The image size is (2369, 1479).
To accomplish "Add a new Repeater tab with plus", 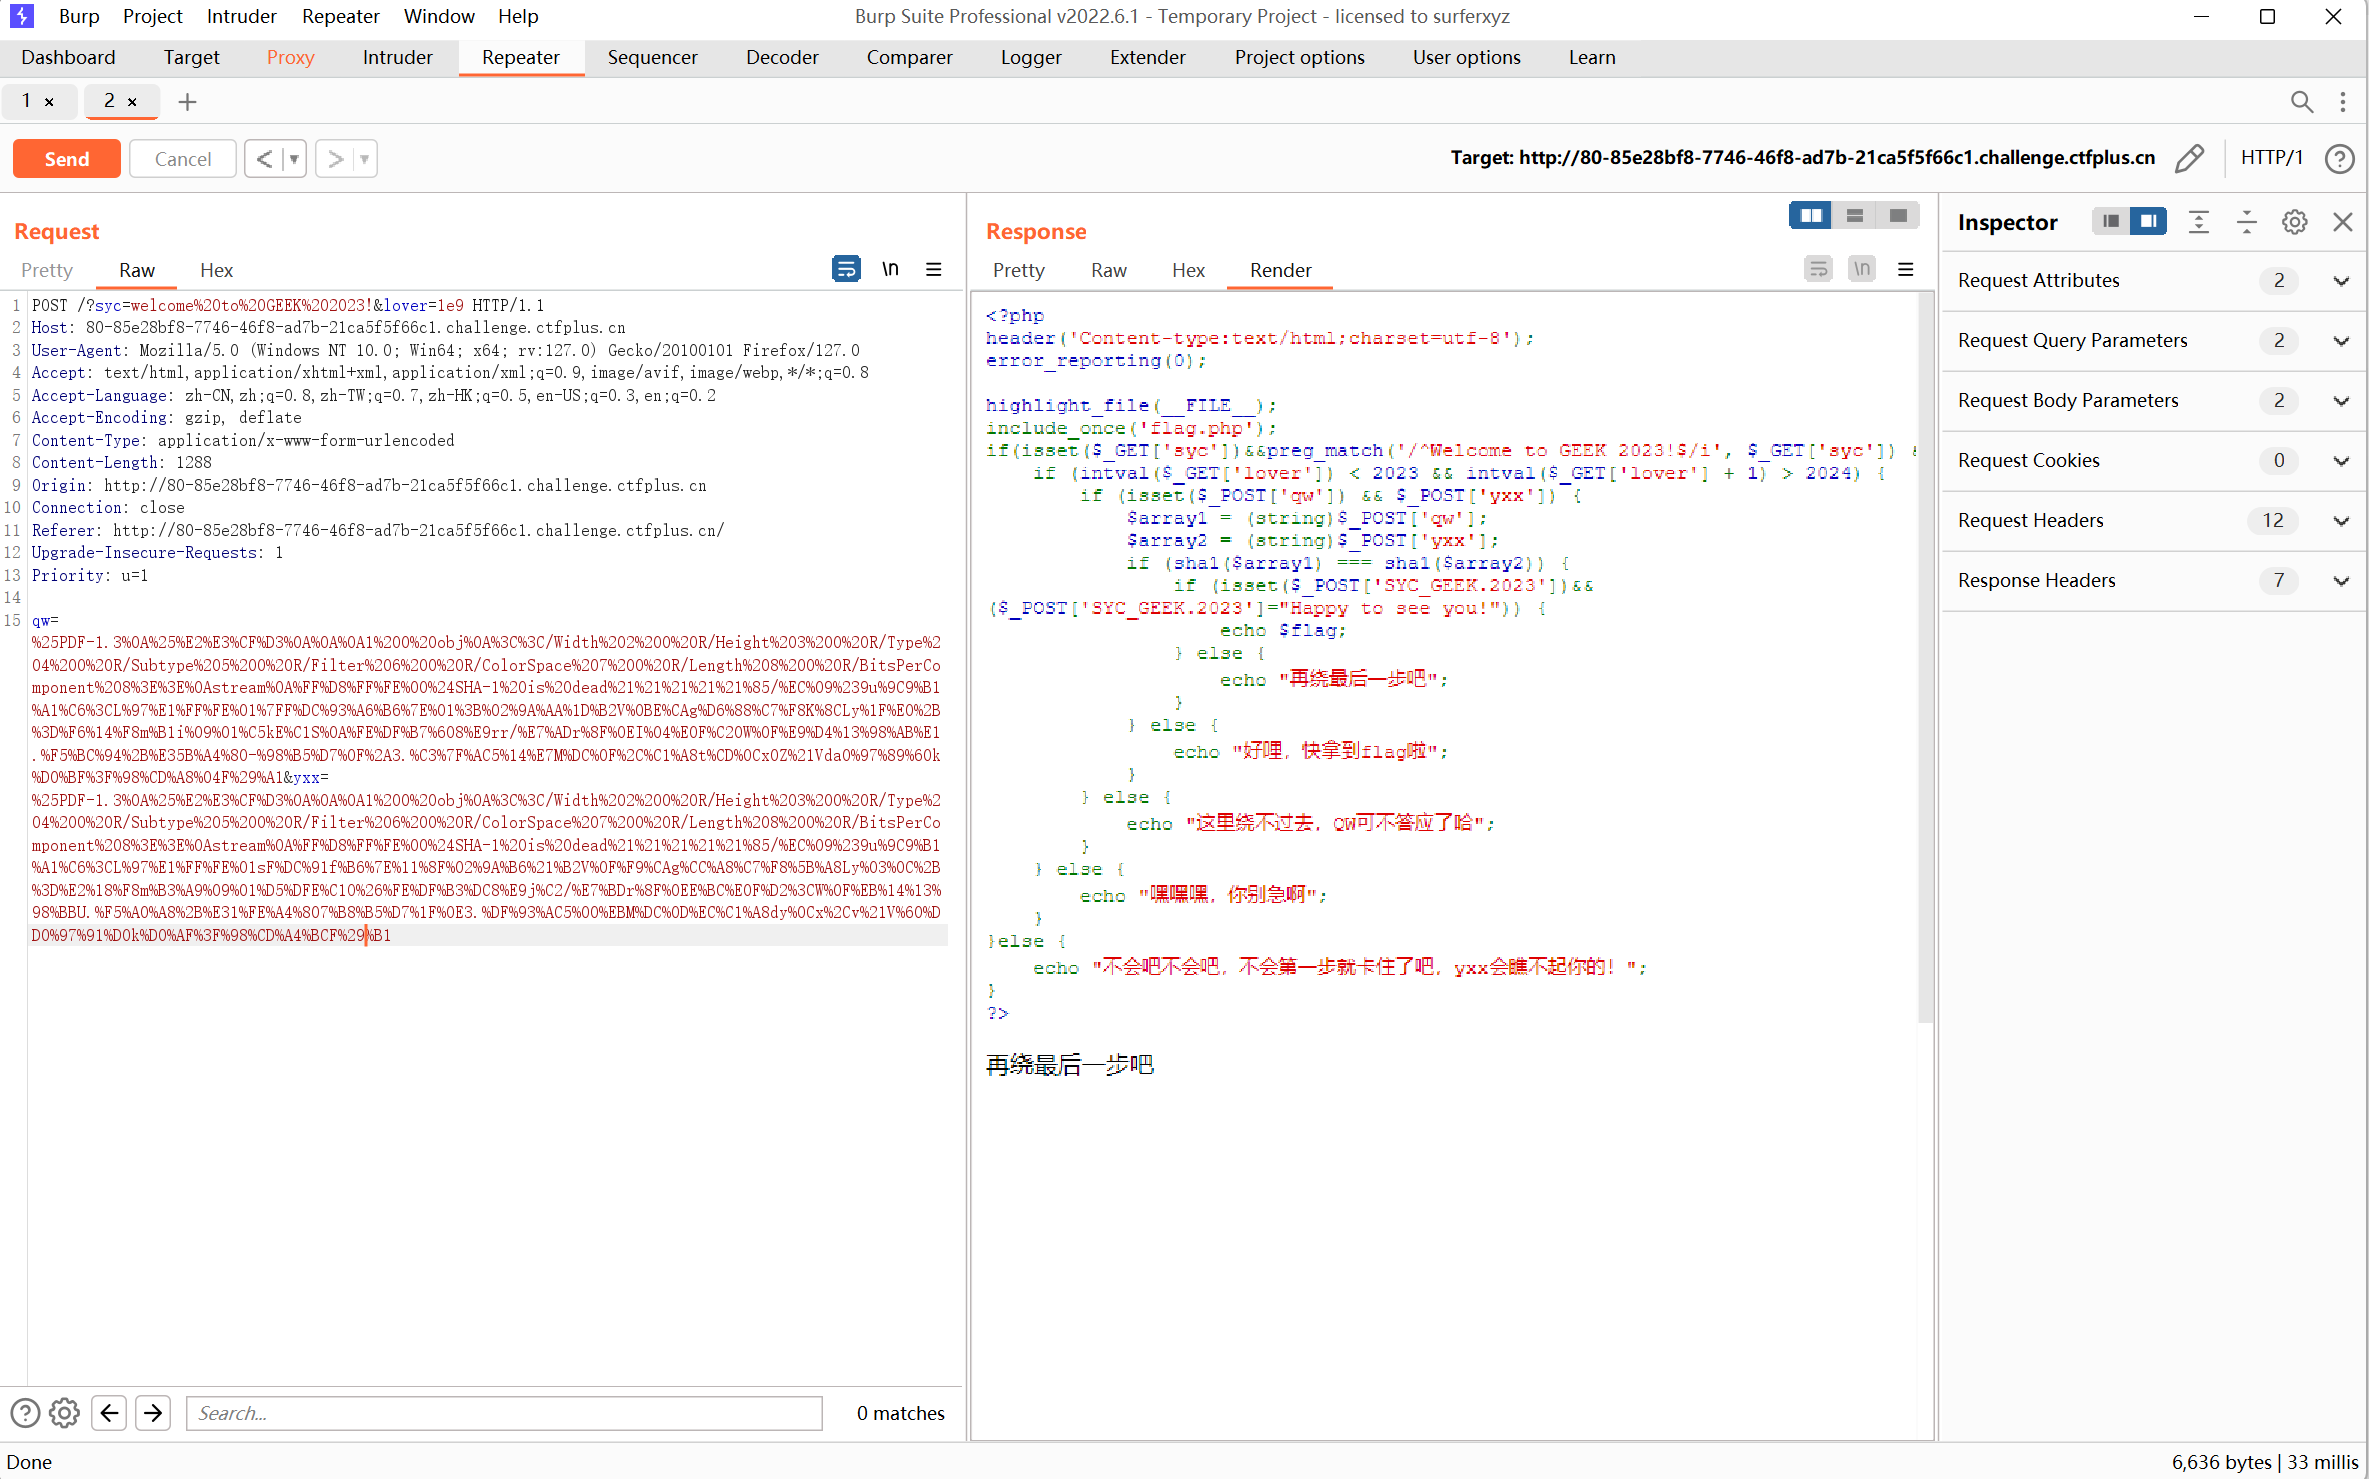I will tap(187, 101).
